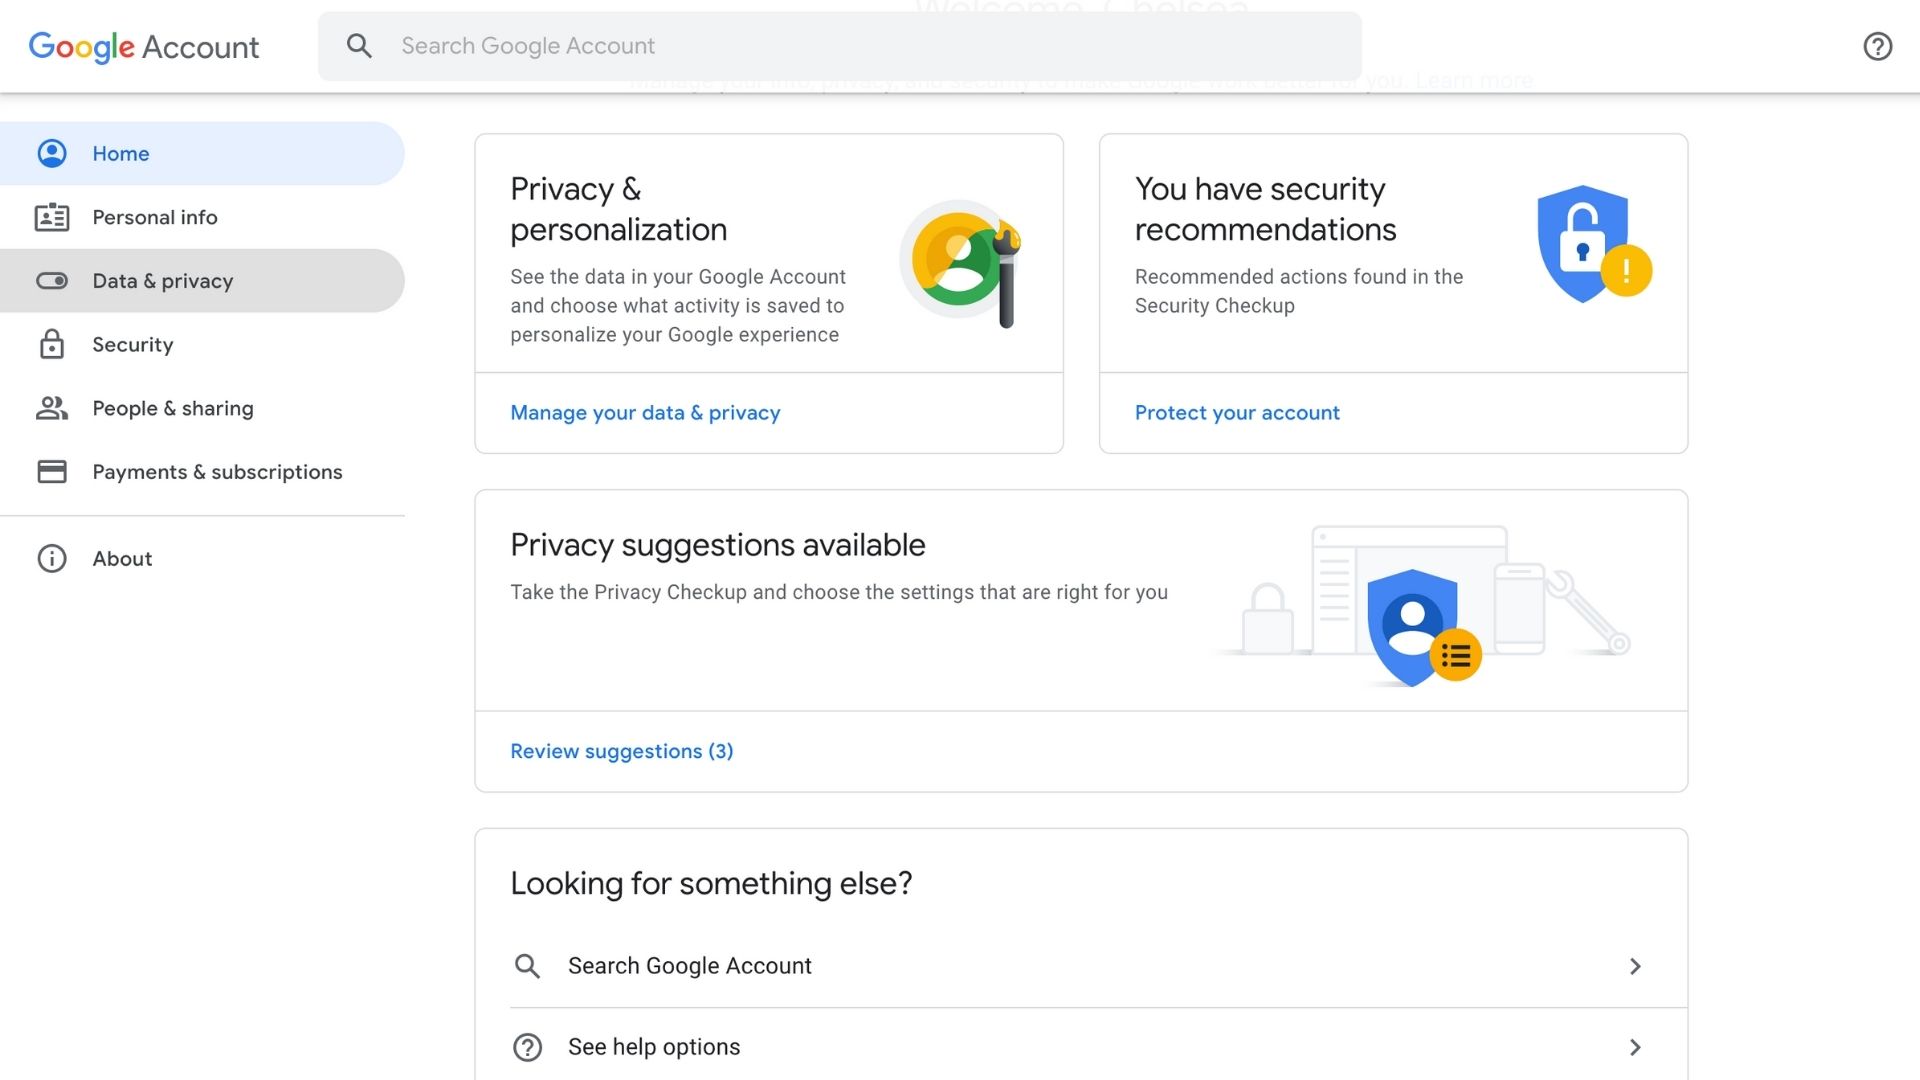Click 'Take the Privacy Checkup' description text
This screenshot has height=1080, width=1920.
[839, 592]
